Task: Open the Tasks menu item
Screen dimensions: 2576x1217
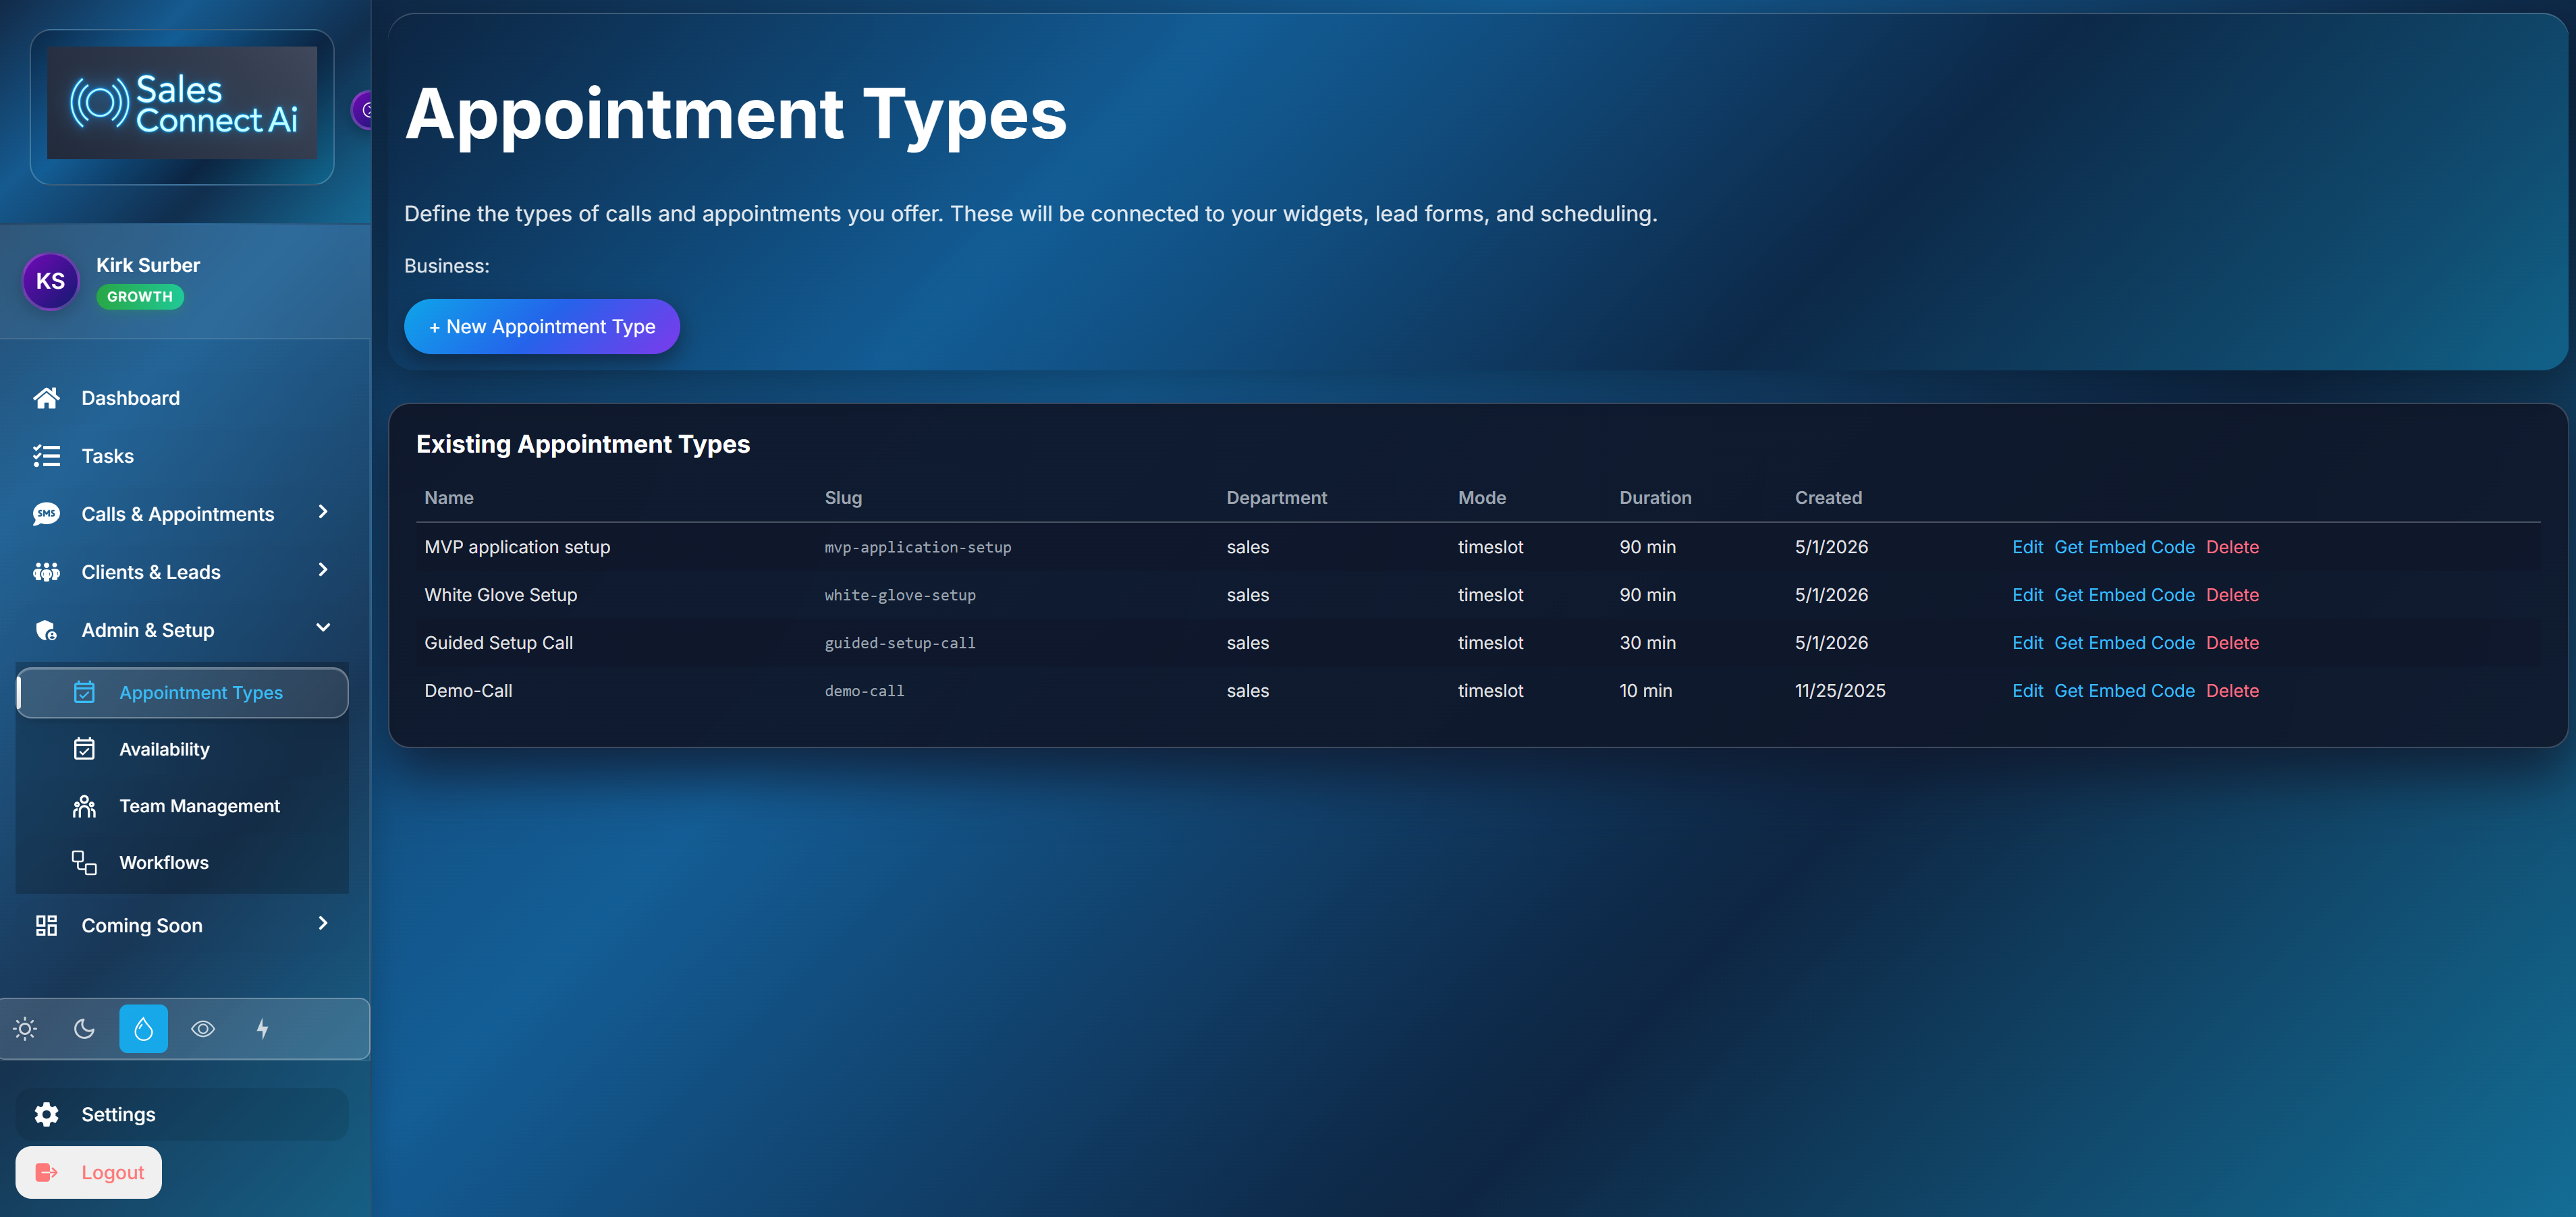Action: click(x=182, y=456)
